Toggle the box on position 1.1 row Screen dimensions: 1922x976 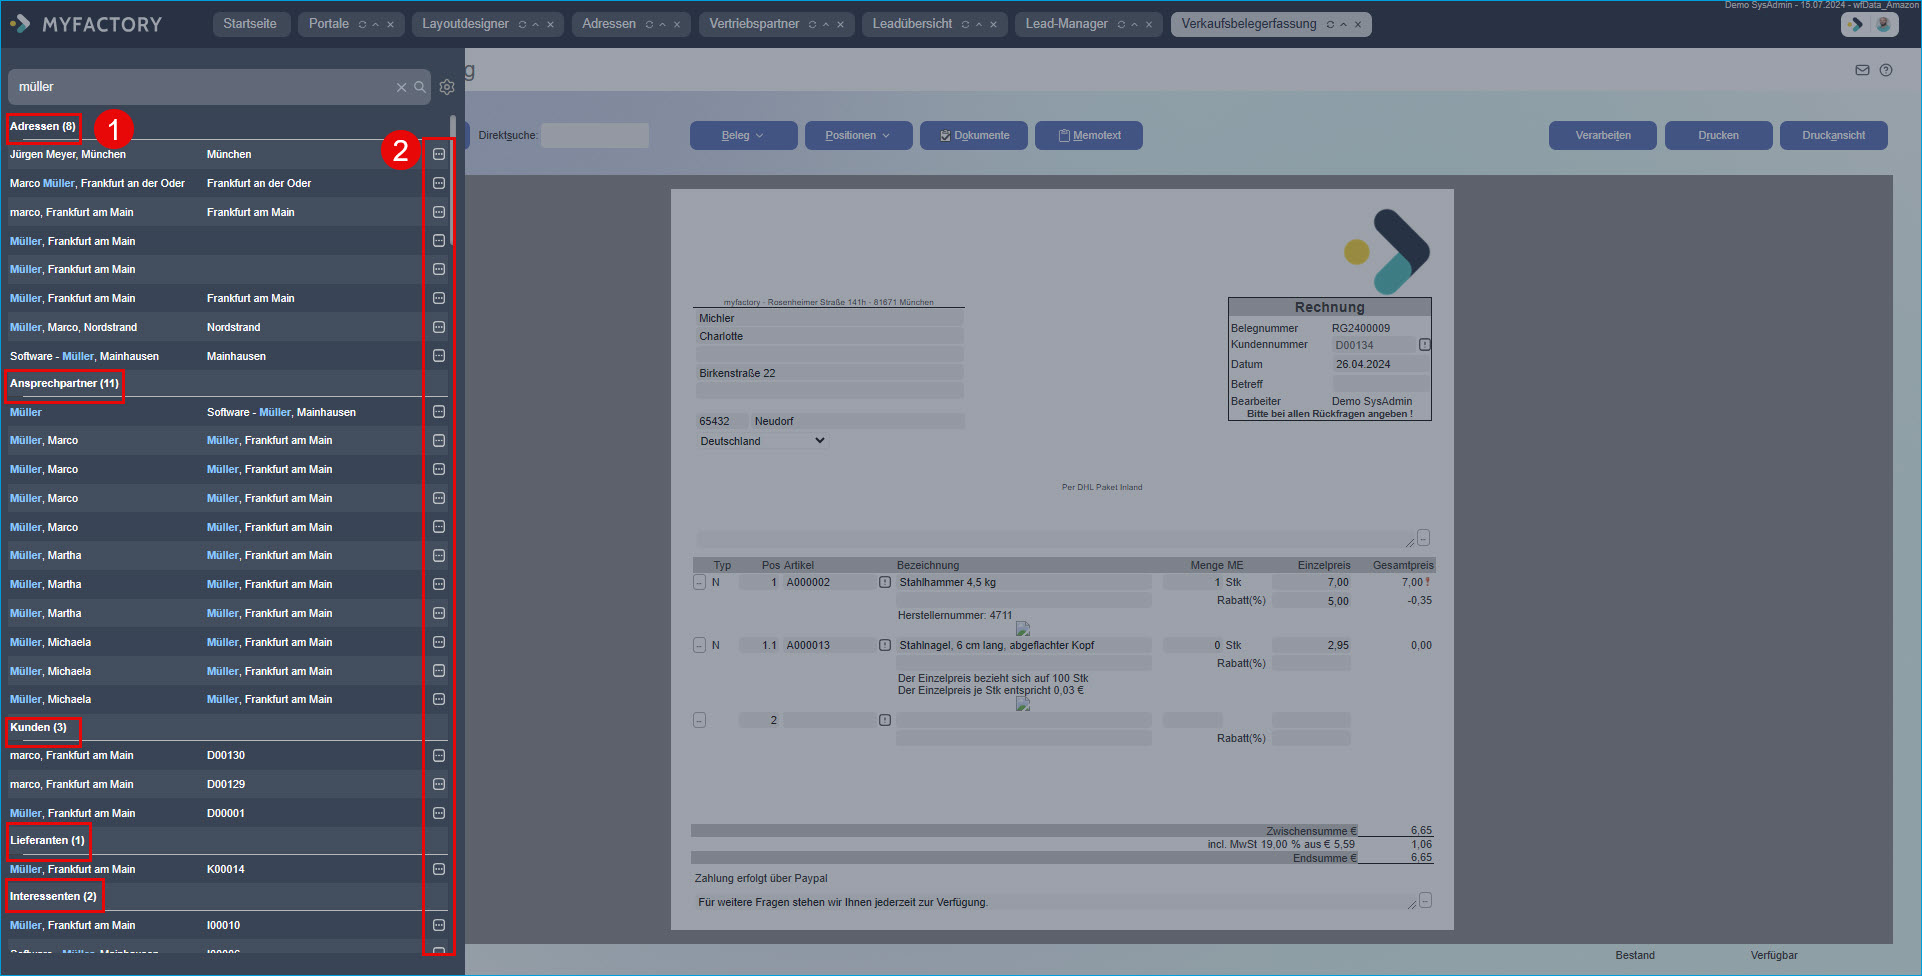point(700,645)
